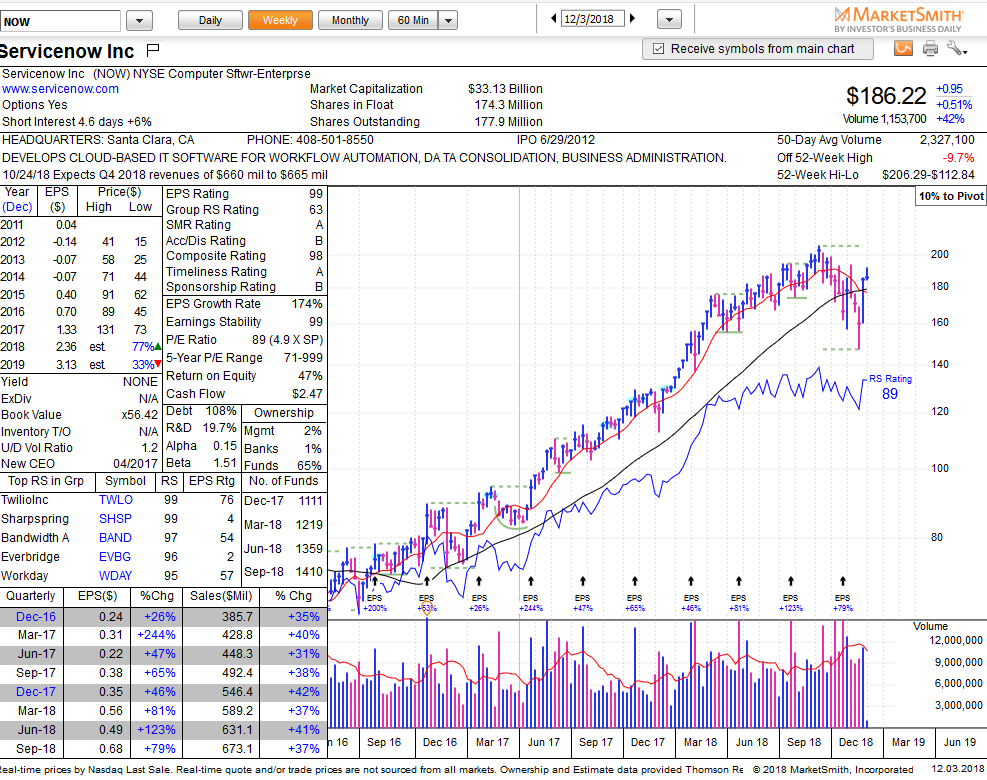The width and height of the screenshot is (987, 780).
Task: Open the www.servicenow.com link
Action: [x=60, y=89]
